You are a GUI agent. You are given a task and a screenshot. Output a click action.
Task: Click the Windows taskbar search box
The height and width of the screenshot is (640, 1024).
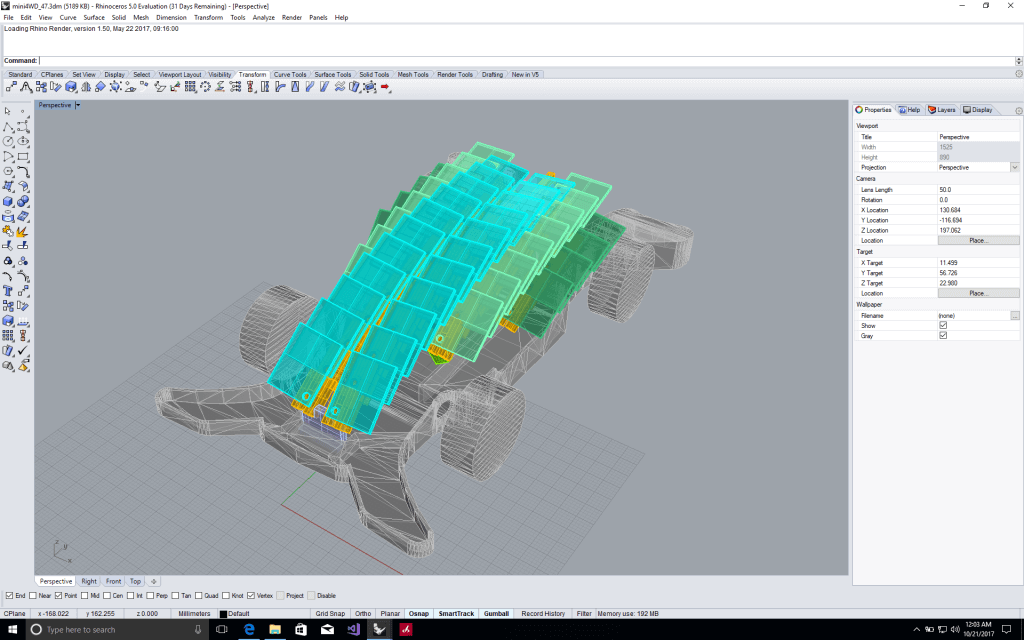pos(118,630)
